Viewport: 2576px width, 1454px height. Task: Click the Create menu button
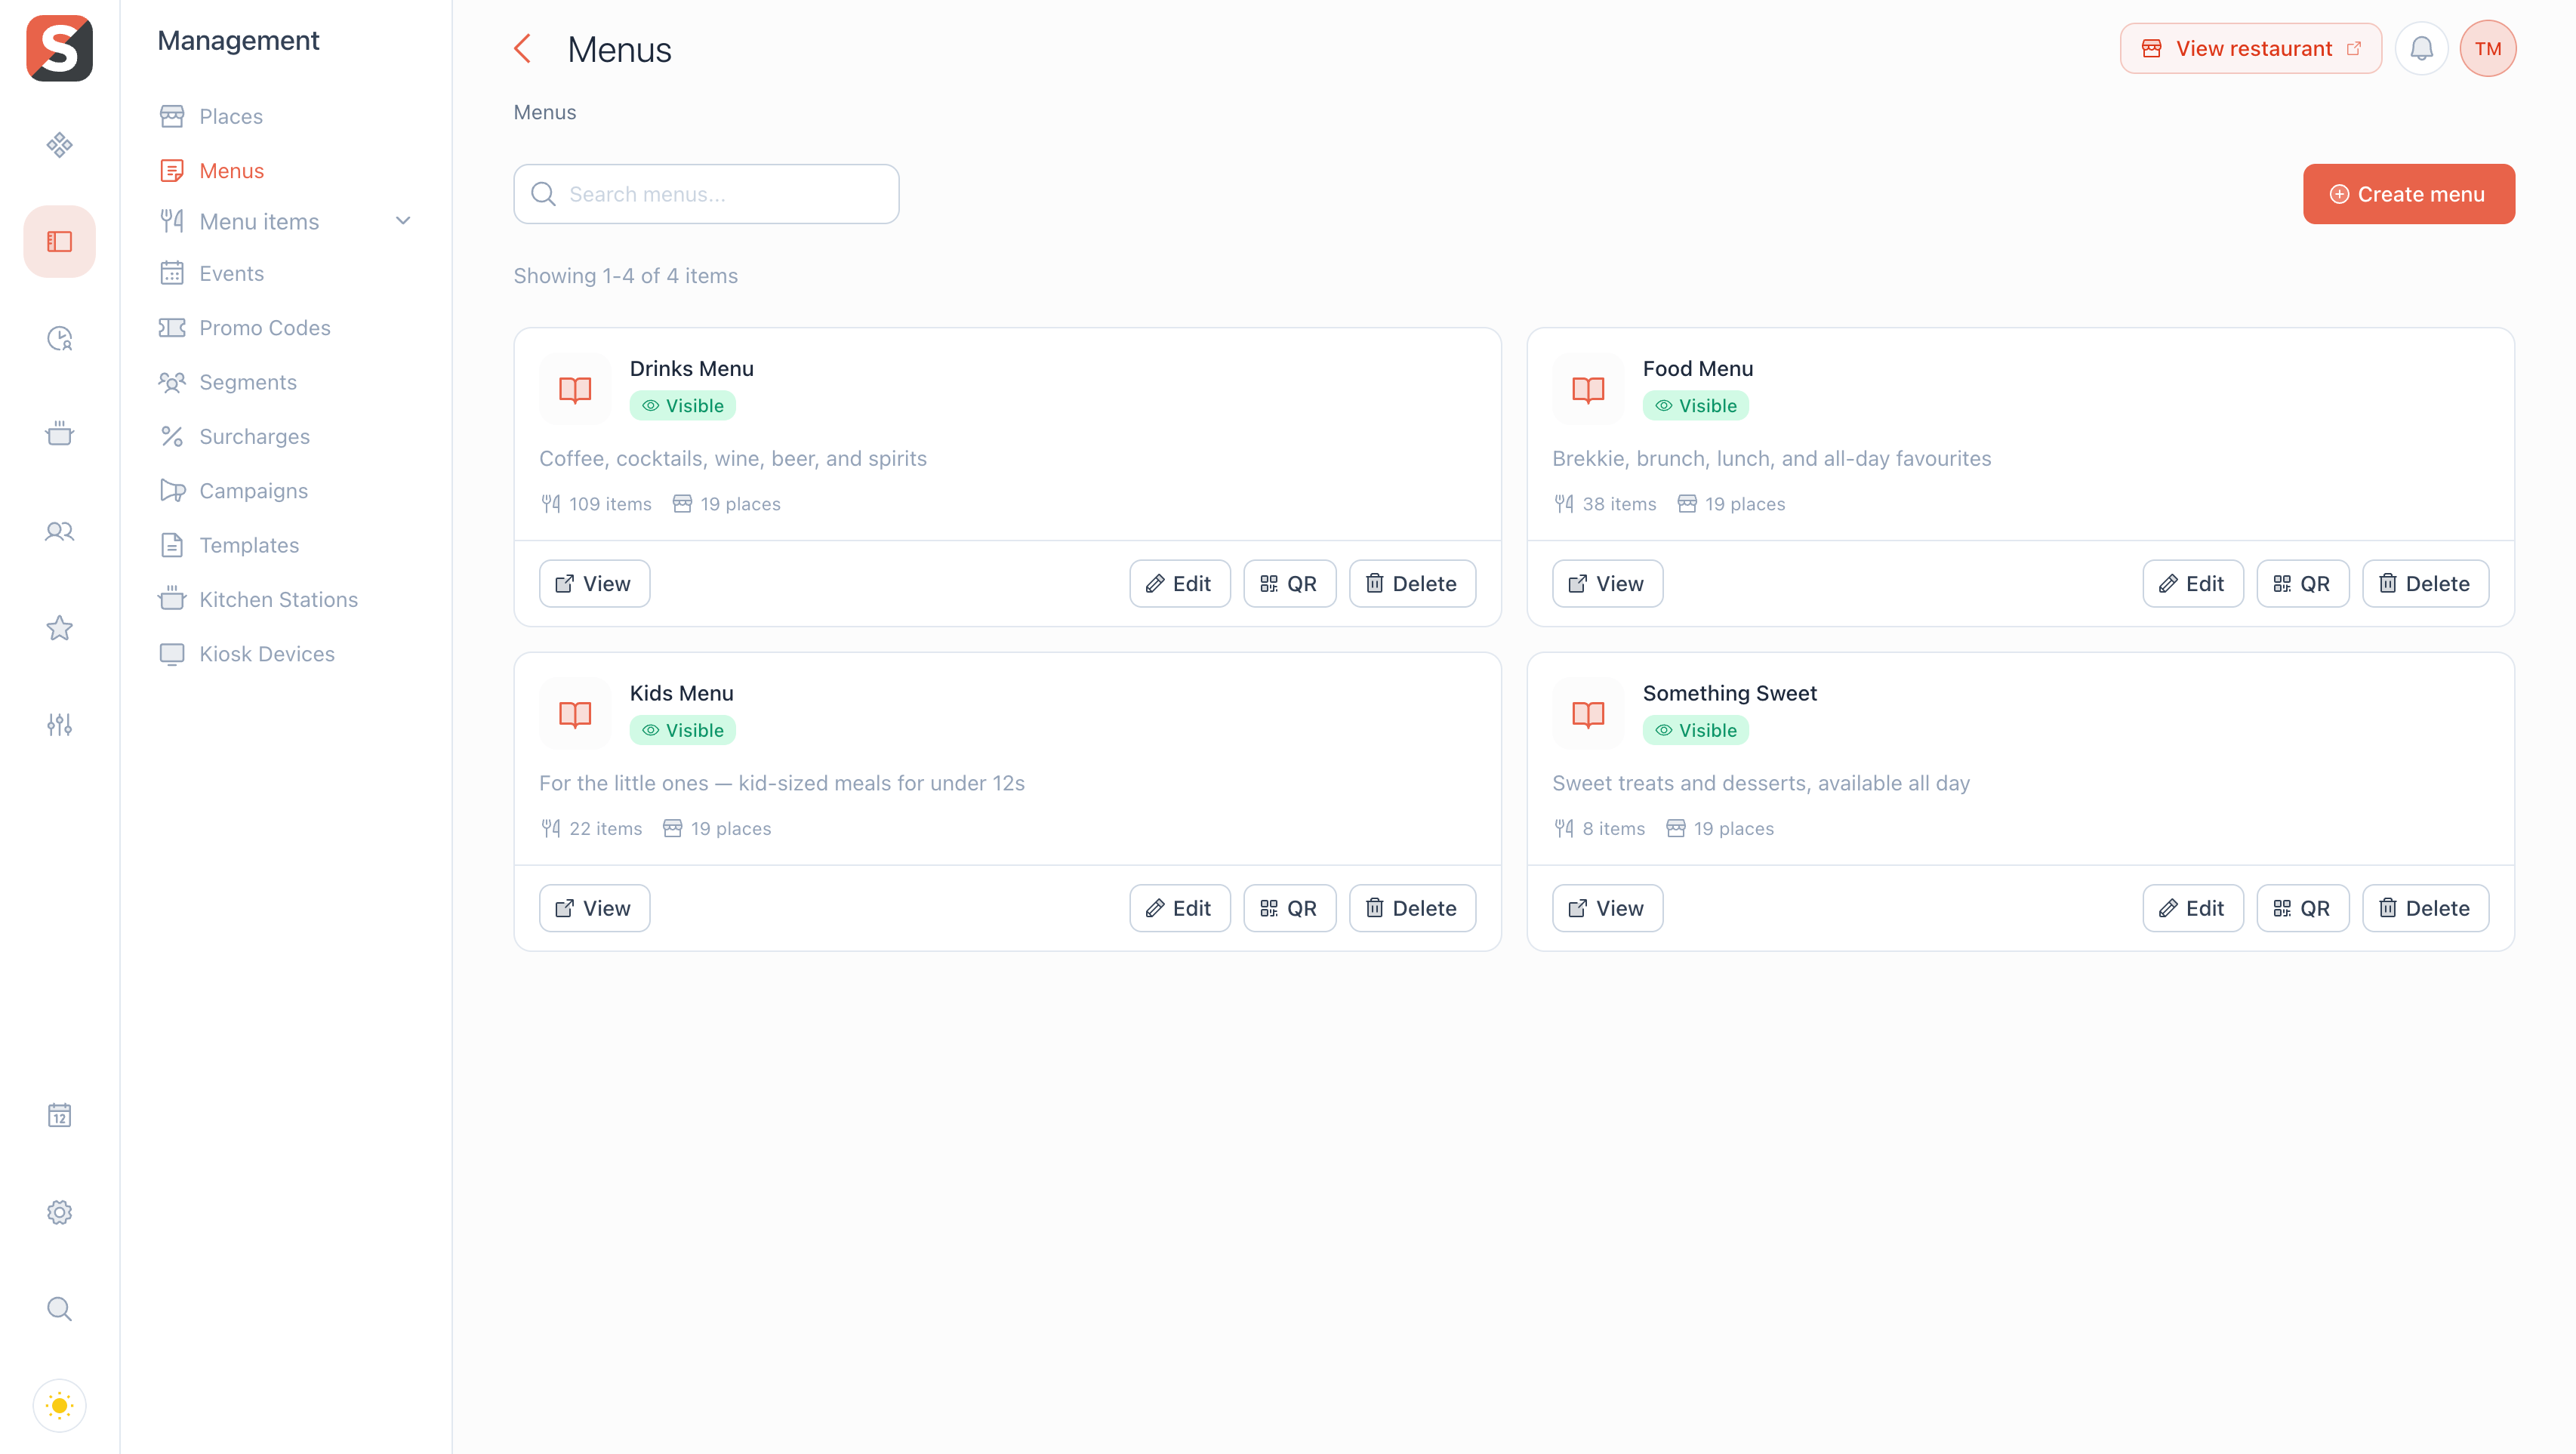click(2408, 194)
